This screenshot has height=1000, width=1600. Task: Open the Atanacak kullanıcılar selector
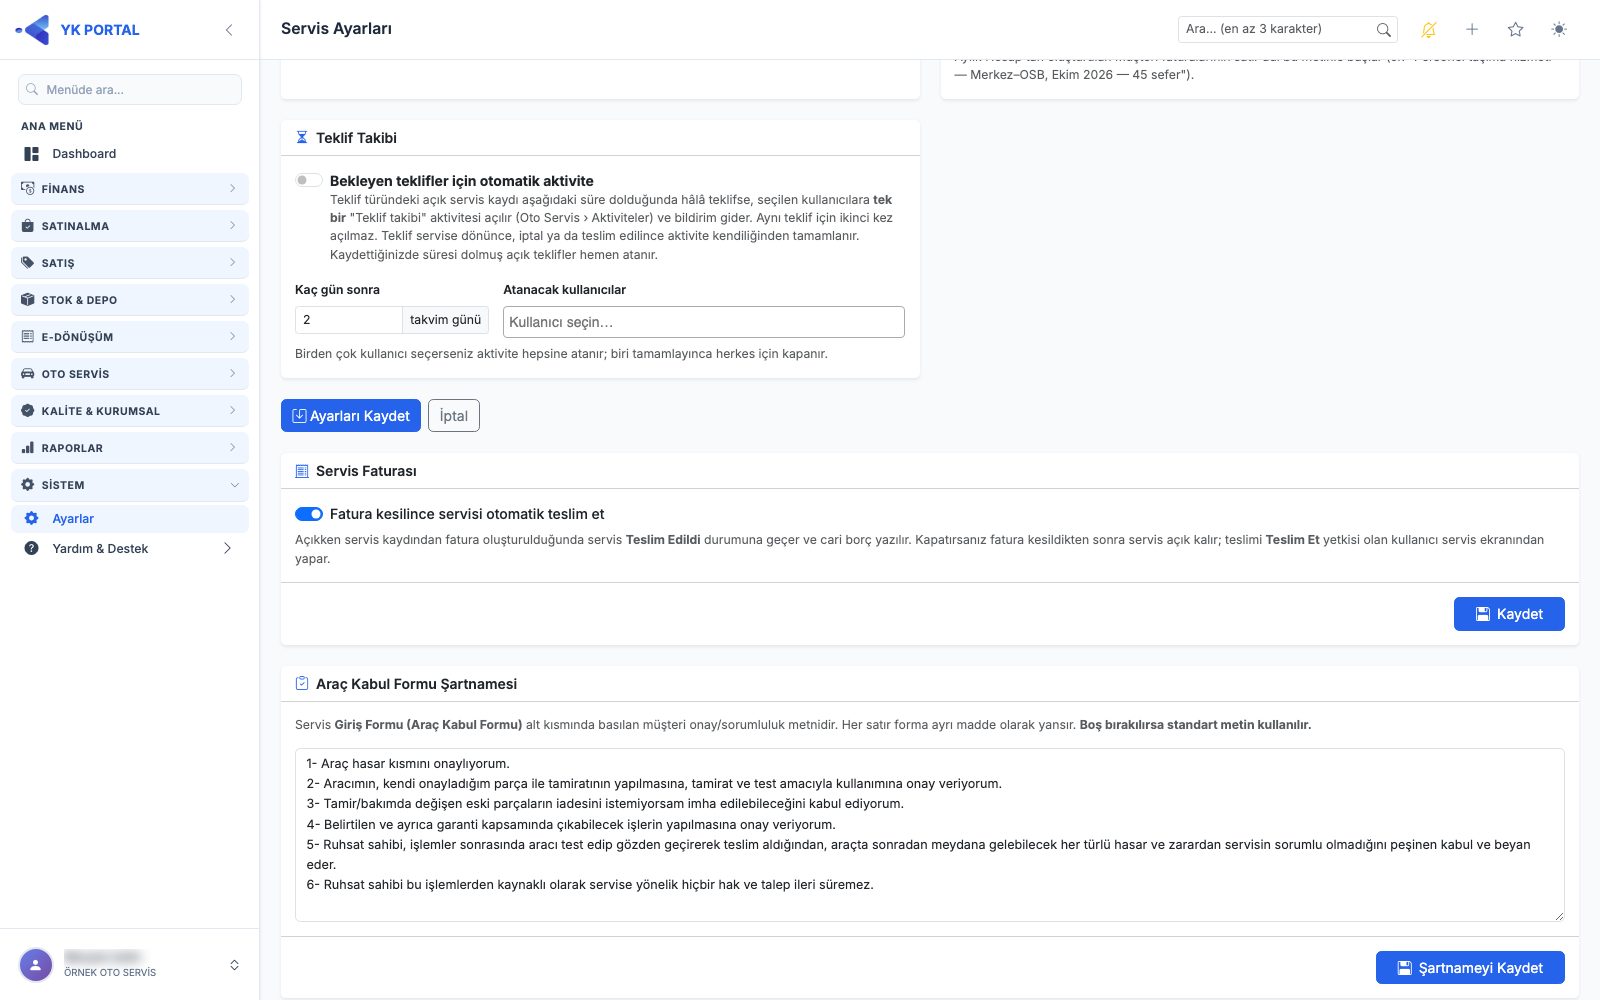pyautogui.click(x=704, y=322)
